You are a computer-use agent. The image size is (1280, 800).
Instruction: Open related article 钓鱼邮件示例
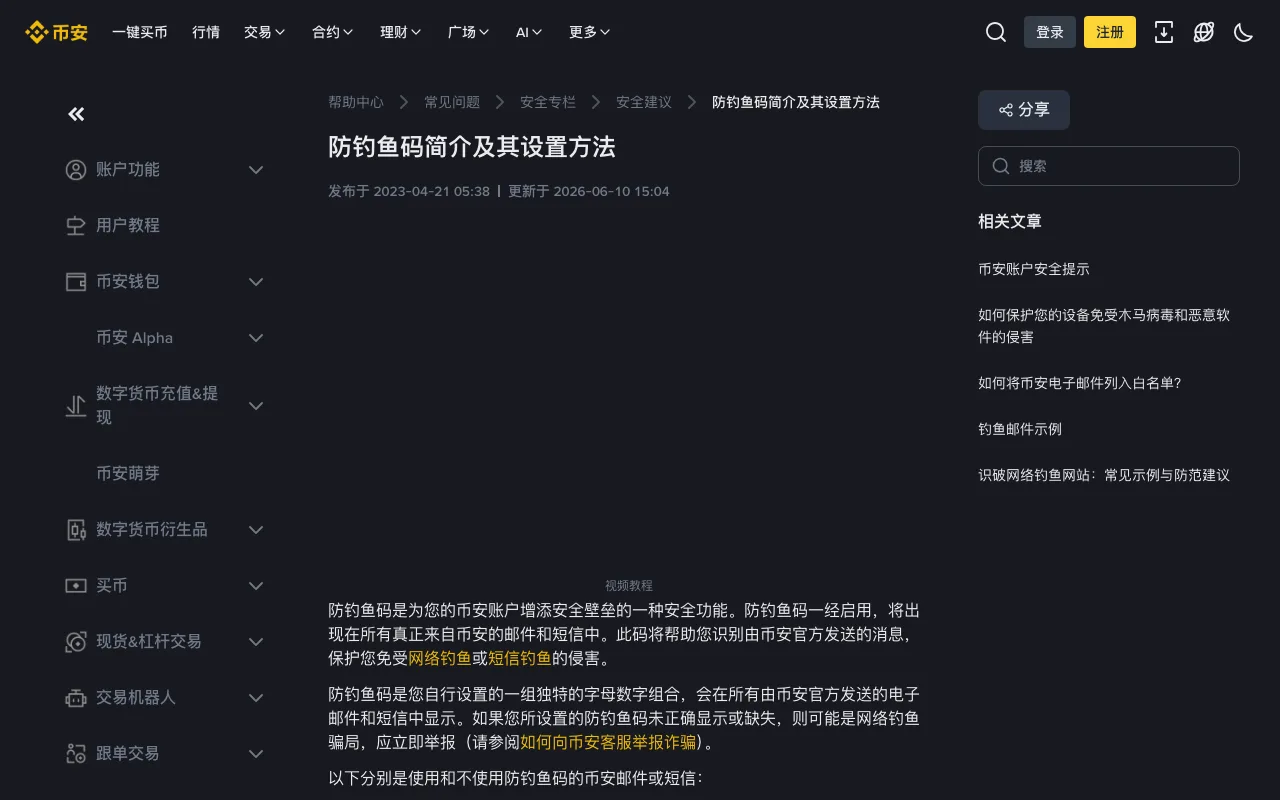1020,429
